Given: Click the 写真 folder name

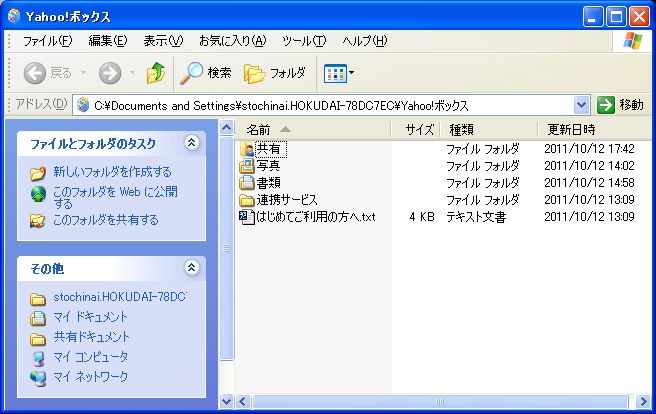Looking at the screenshot, I should [268, 166].
